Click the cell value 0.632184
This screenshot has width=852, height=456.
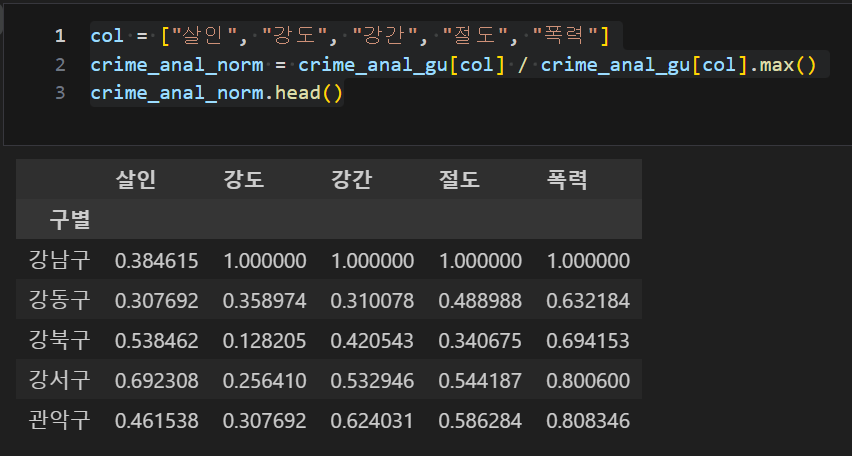pyautogui.click(x=588, y=301)
